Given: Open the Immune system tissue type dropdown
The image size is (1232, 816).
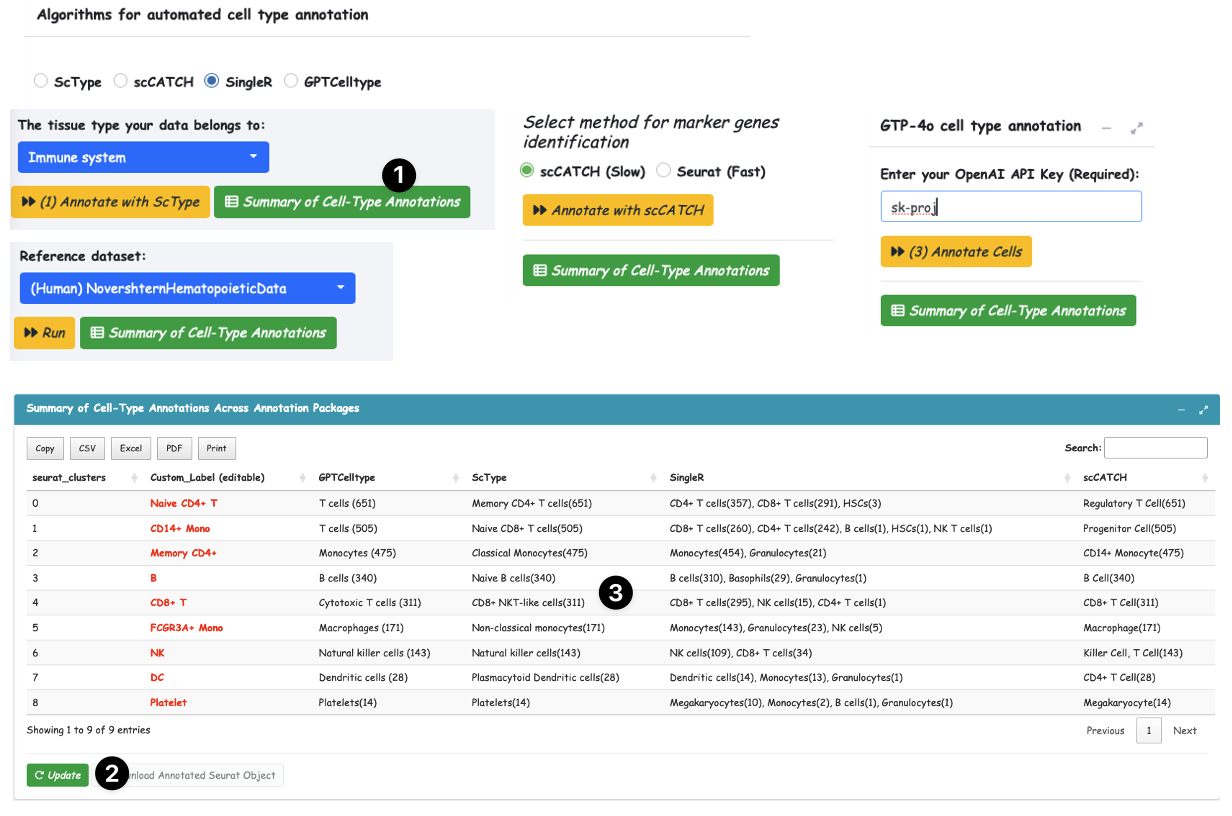Looking at the screenshot, I should point(143,157).
